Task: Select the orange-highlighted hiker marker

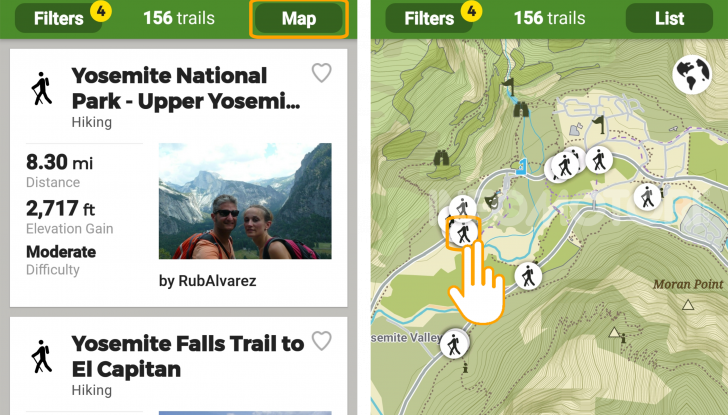Action: (463, 234)
